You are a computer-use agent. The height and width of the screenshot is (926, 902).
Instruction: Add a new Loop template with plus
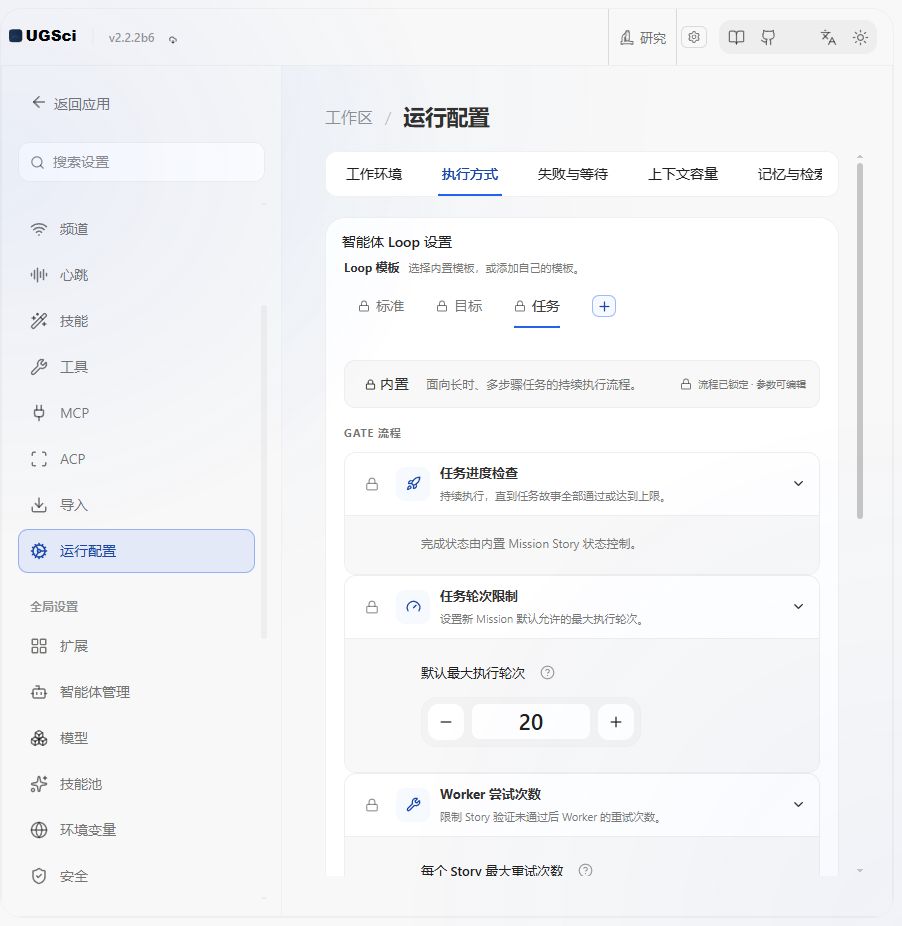(x=604, y=307)
